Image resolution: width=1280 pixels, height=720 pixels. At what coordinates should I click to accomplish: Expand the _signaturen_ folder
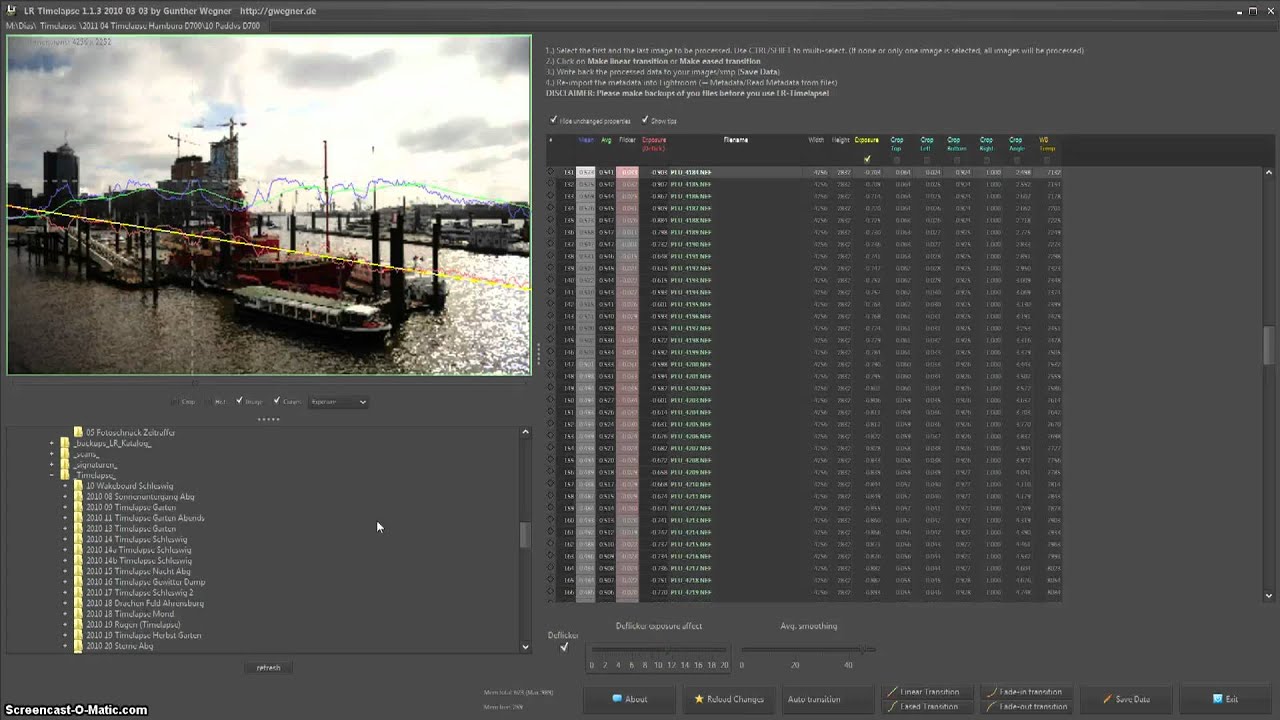(52, 465)
